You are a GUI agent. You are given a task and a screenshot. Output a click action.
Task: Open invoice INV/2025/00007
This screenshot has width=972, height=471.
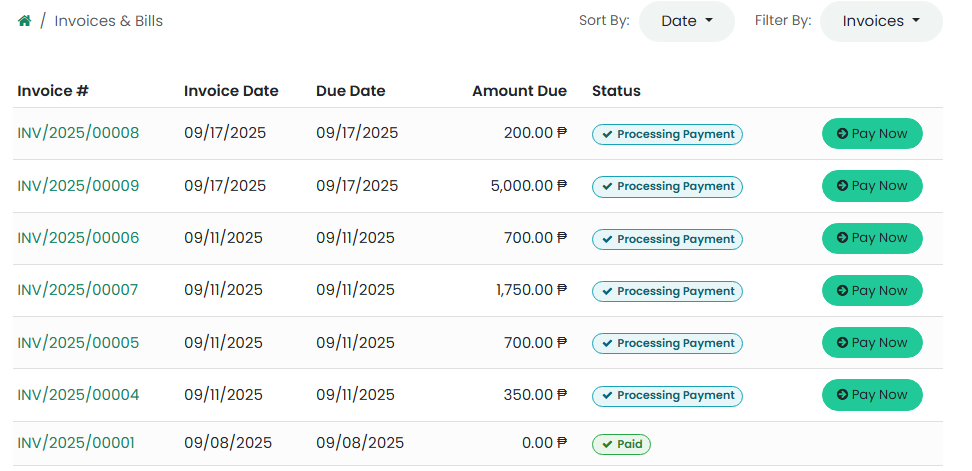tap(78, 290)
